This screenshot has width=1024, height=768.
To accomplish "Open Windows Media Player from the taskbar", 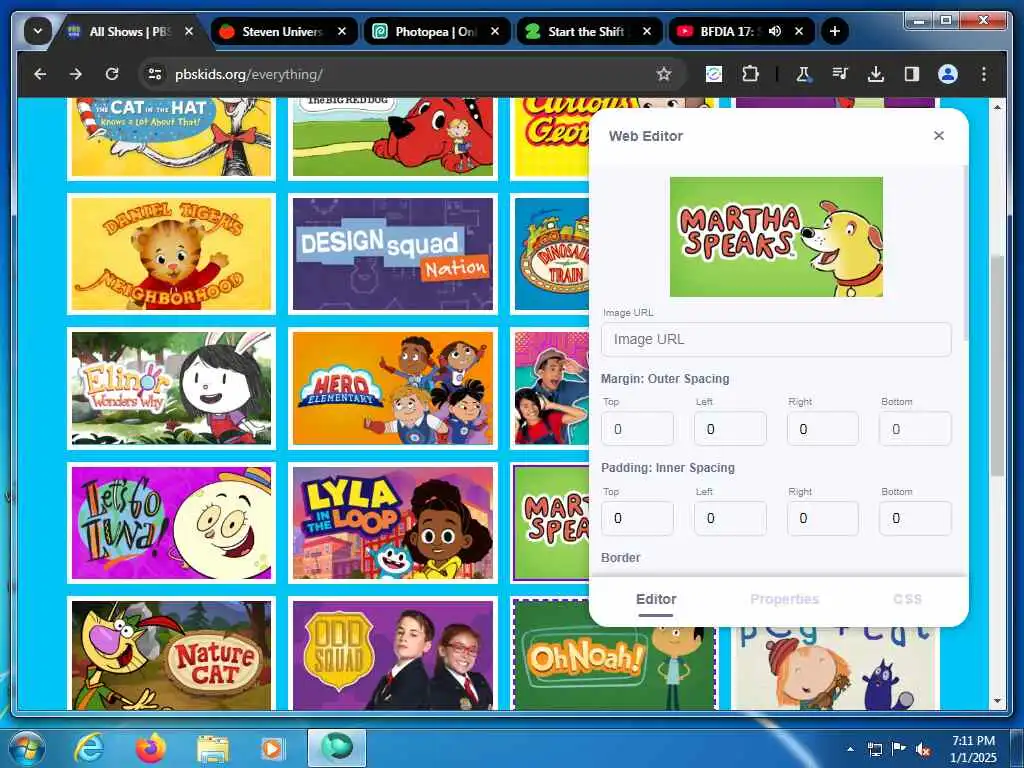I will tap(273, 748).
